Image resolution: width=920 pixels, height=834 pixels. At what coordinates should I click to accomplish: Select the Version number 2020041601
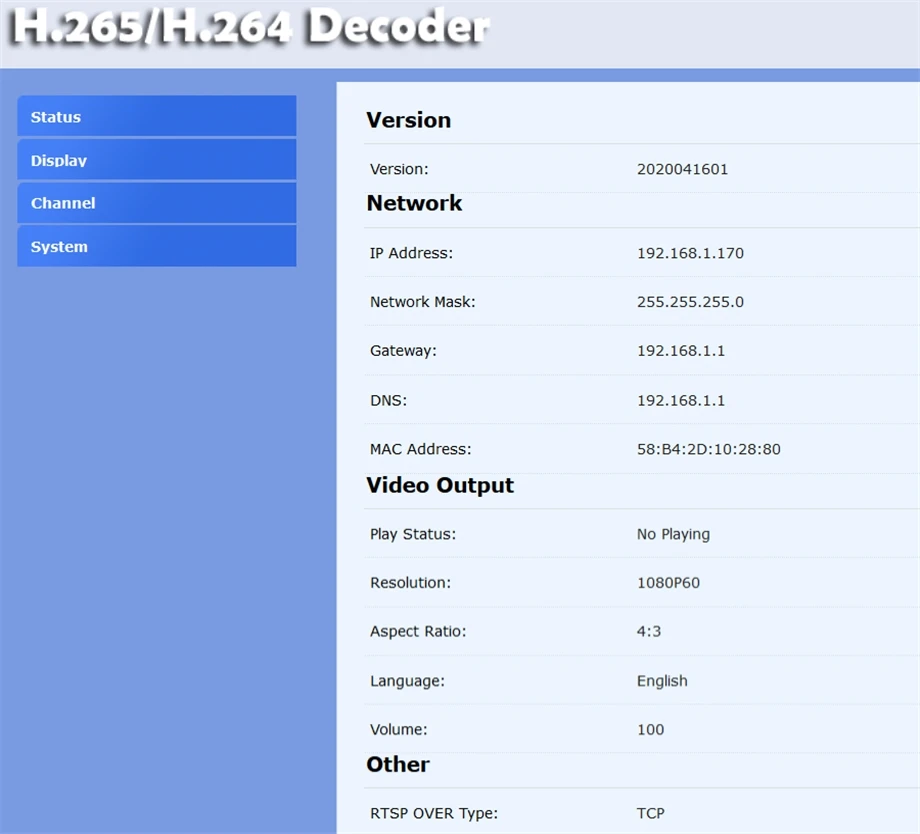(684, 169)
